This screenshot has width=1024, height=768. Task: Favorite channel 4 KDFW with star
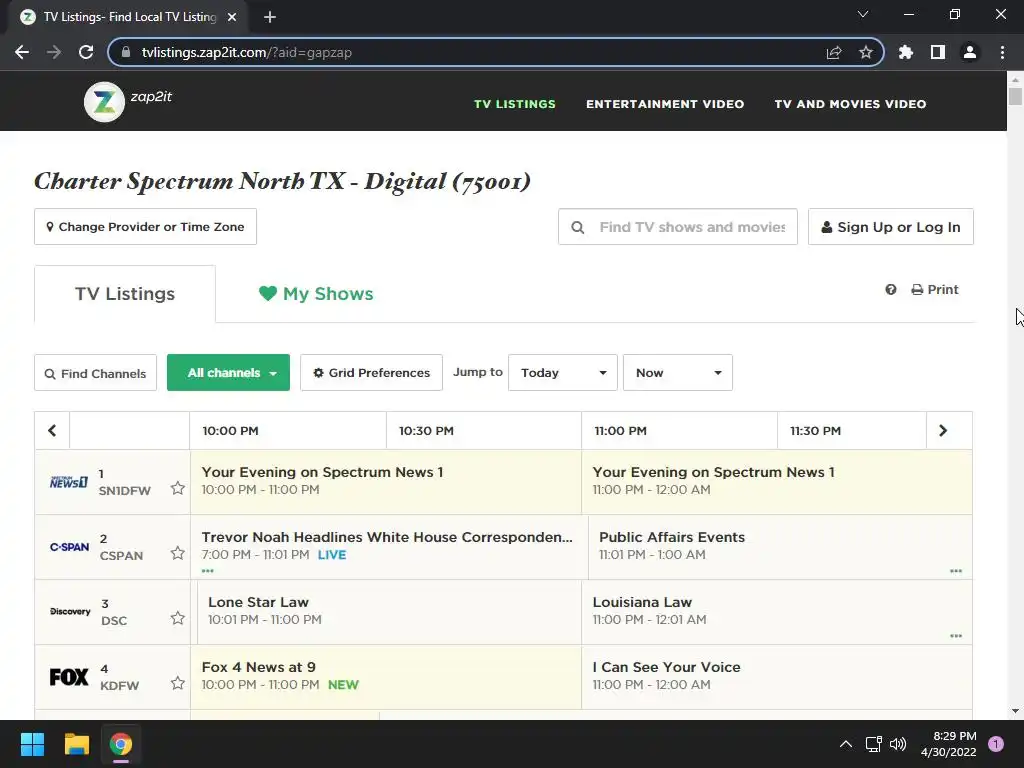click(178, 683)
